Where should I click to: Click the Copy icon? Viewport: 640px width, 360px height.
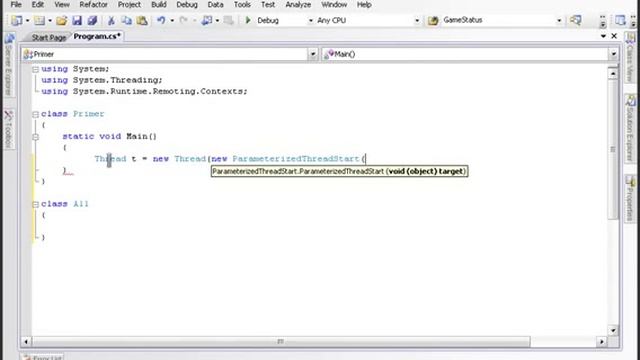127,20
